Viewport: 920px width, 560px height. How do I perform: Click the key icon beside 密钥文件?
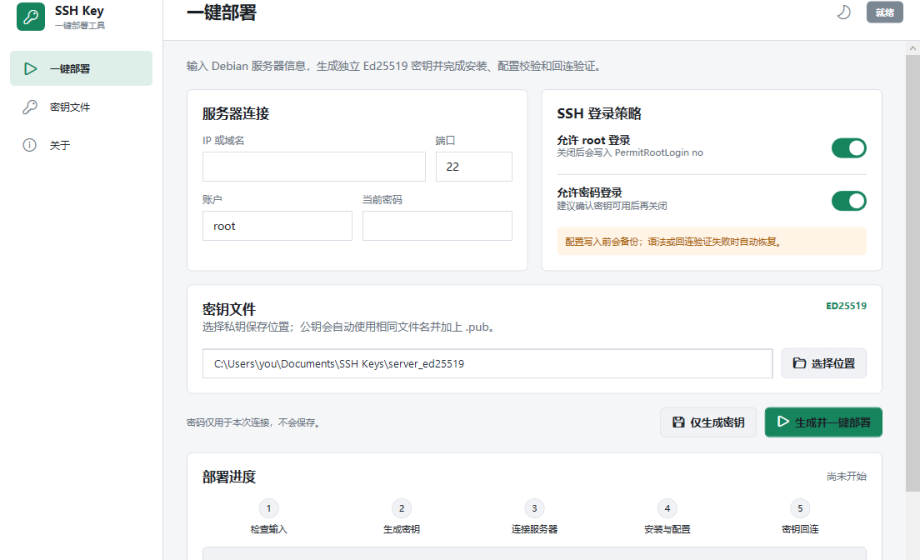30,107
